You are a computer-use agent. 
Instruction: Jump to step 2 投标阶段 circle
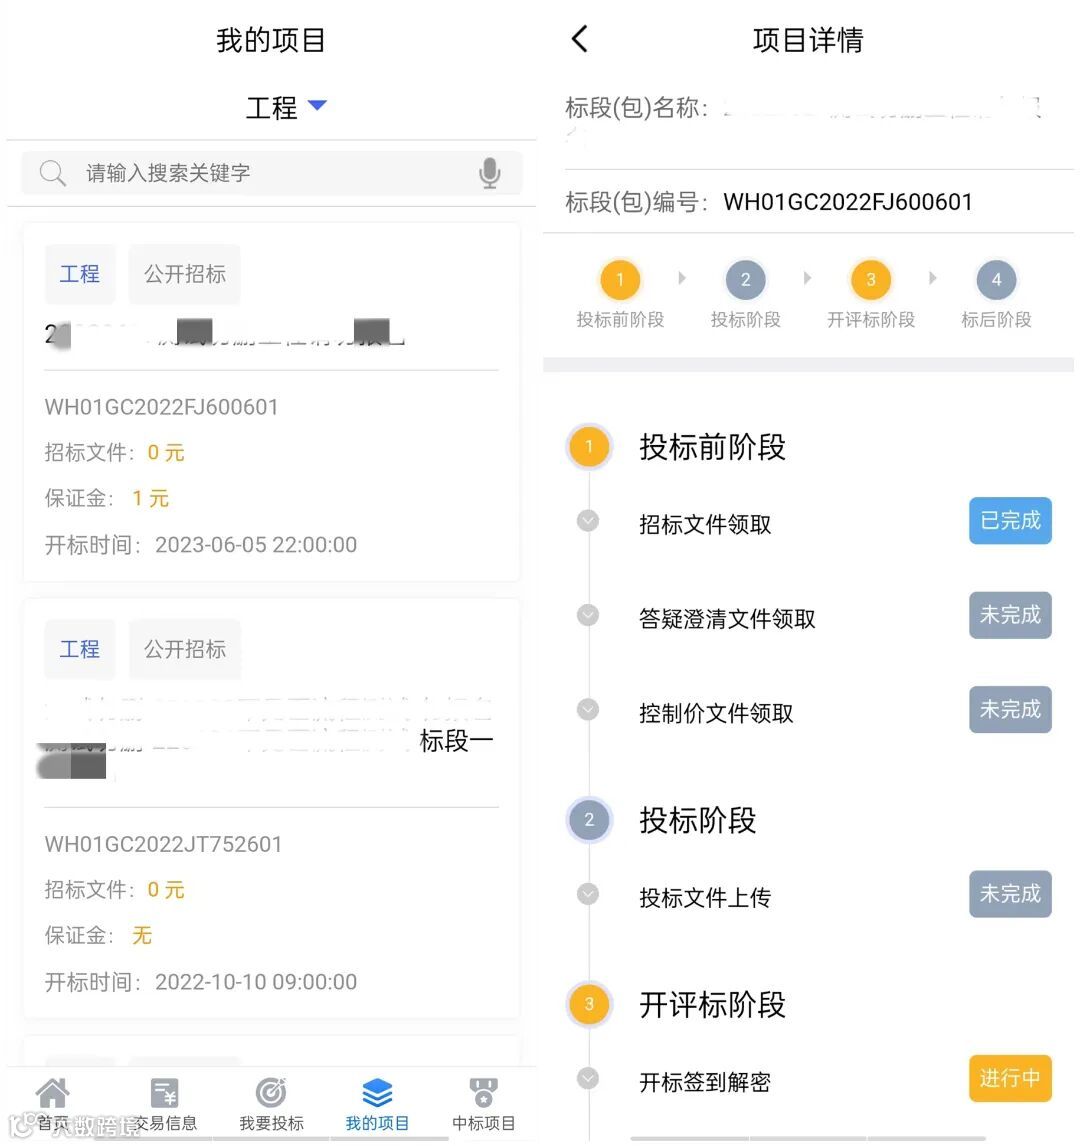(745, 281)
